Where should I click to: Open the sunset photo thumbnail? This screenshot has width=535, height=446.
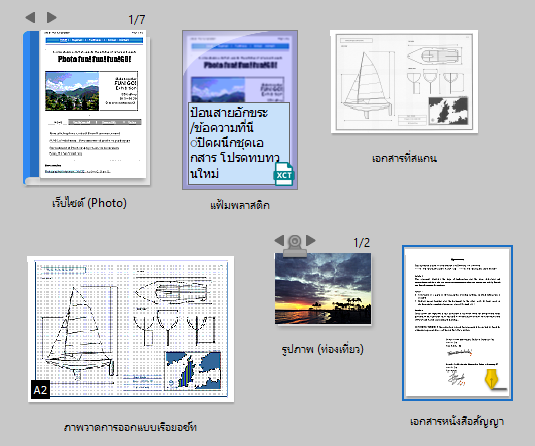tap(323, 289)
